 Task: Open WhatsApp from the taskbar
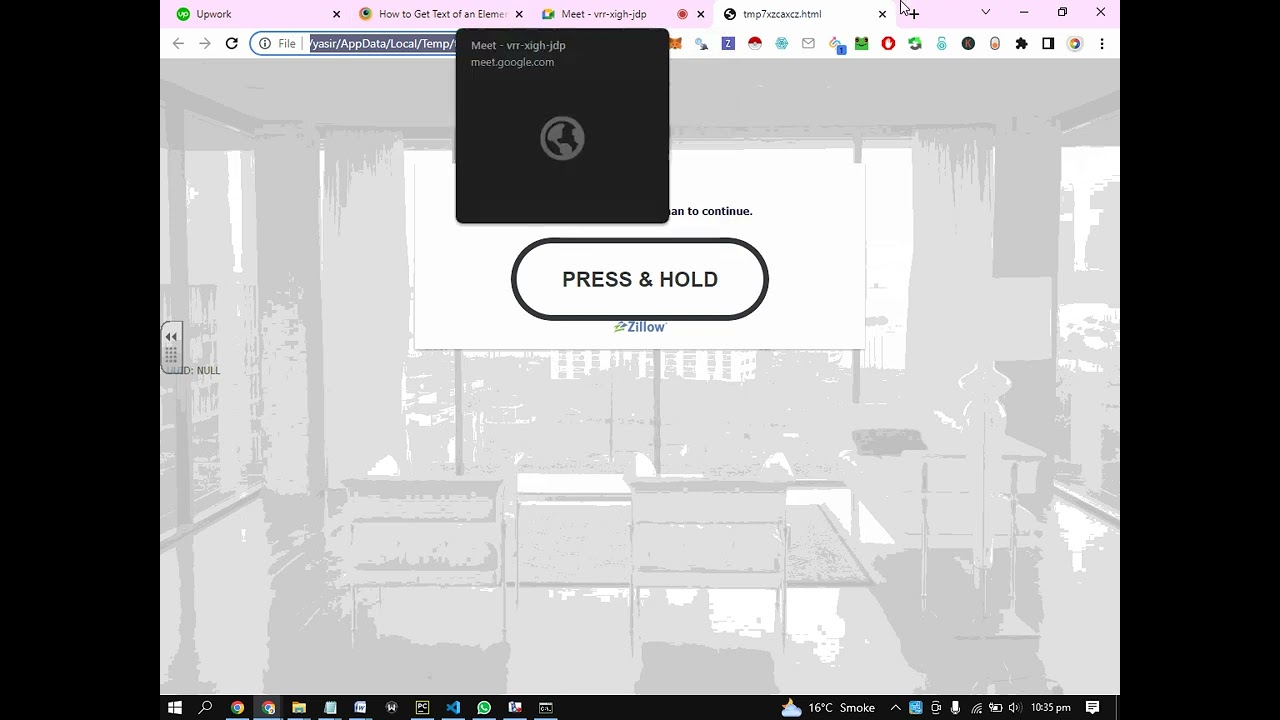(484, 708)
